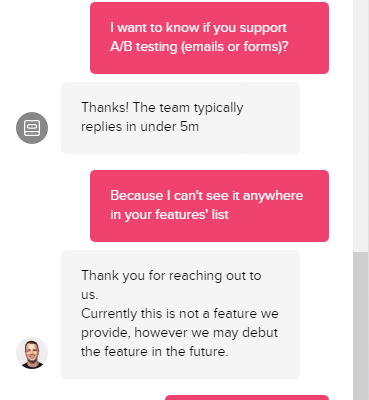Click the line "the feature in the future."

[155, 352]
